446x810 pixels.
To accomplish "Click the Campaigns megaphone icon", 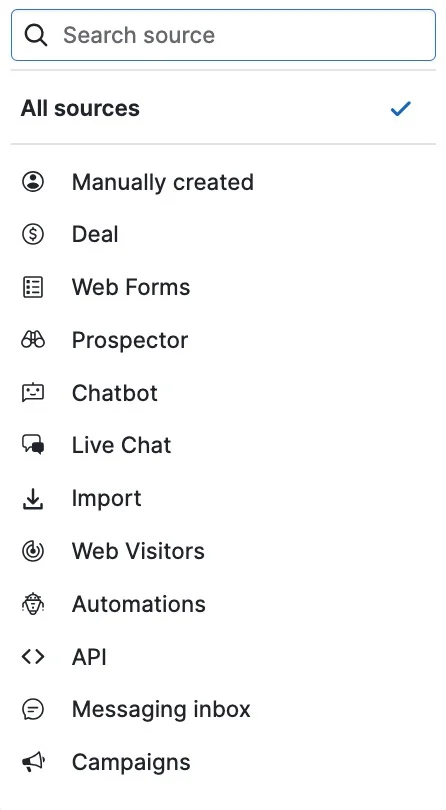I will click(33, 762).
